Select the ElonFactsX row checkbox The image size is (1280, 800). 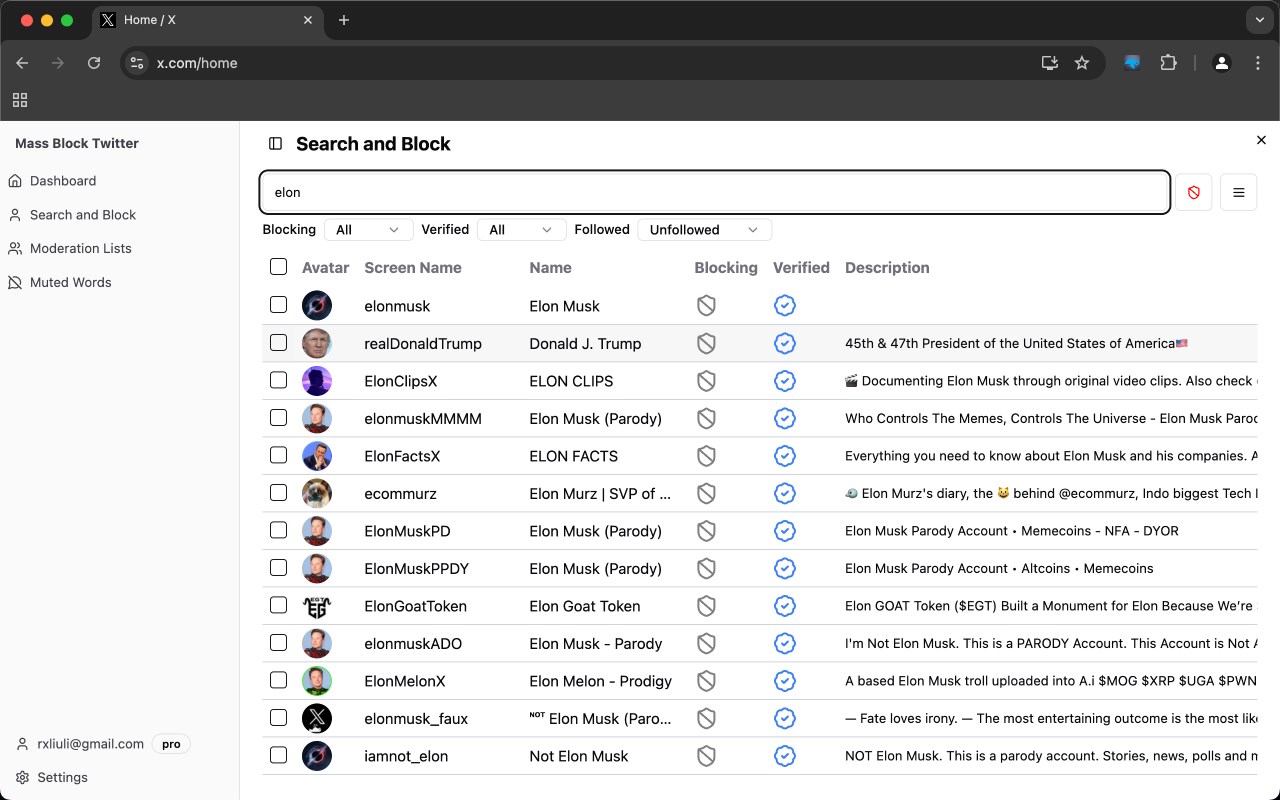(x=279, y=455)
